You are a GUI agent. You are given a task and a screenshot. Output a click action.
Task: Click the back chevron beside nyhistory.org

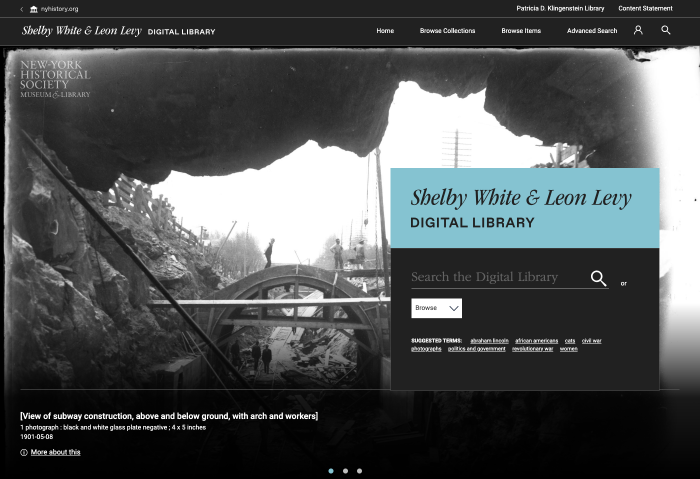click(x=21, y=9)
